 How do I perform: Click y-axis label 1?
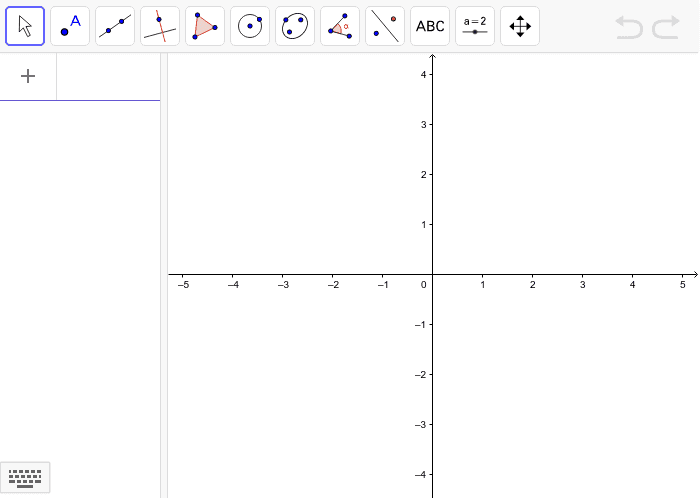424,225
